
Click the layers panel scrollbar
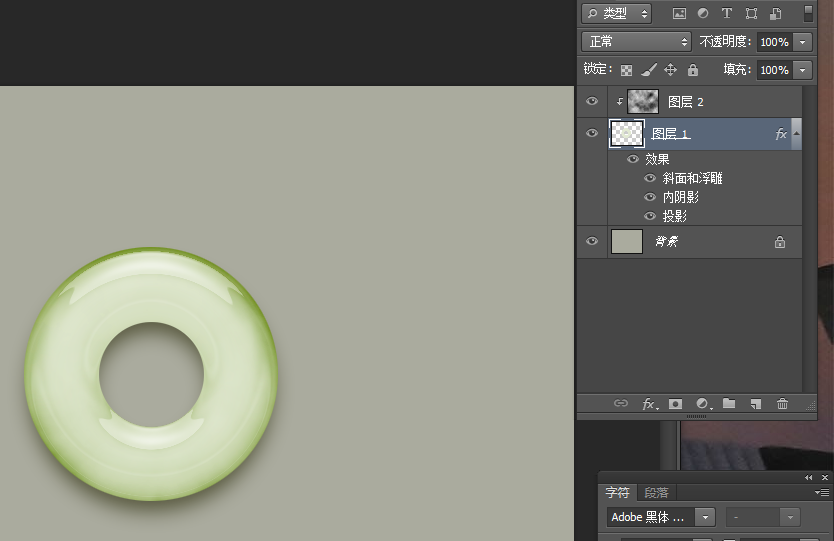pyautogui.click(x=810, y=238)
